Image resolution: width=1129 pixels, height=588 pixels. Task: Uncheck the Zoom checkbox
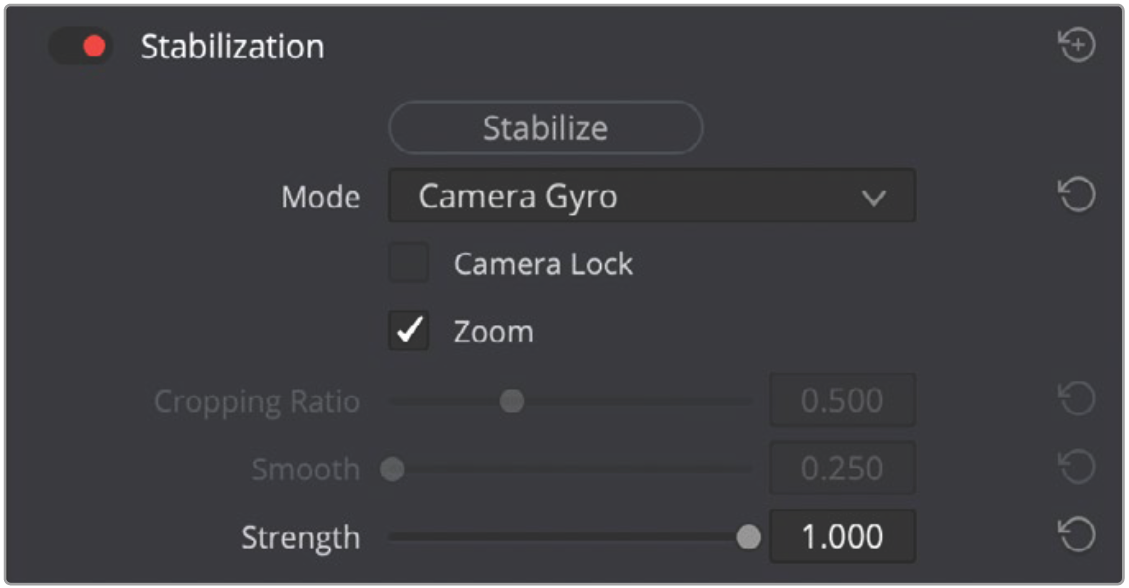click(408, 332)
